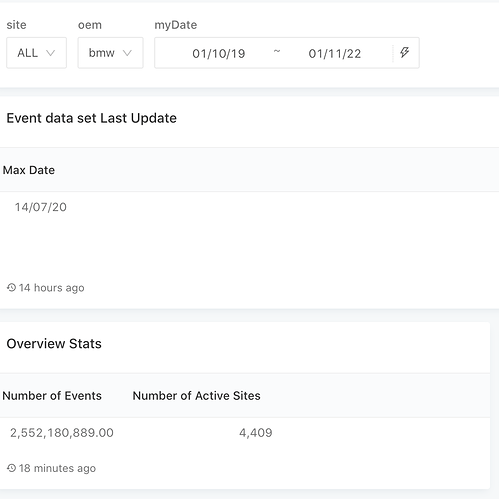Image resolution: width=499 pixels, height=499 pixels.
Task: Edit the start date 01/10/19
Action: (x=219, y=53)
